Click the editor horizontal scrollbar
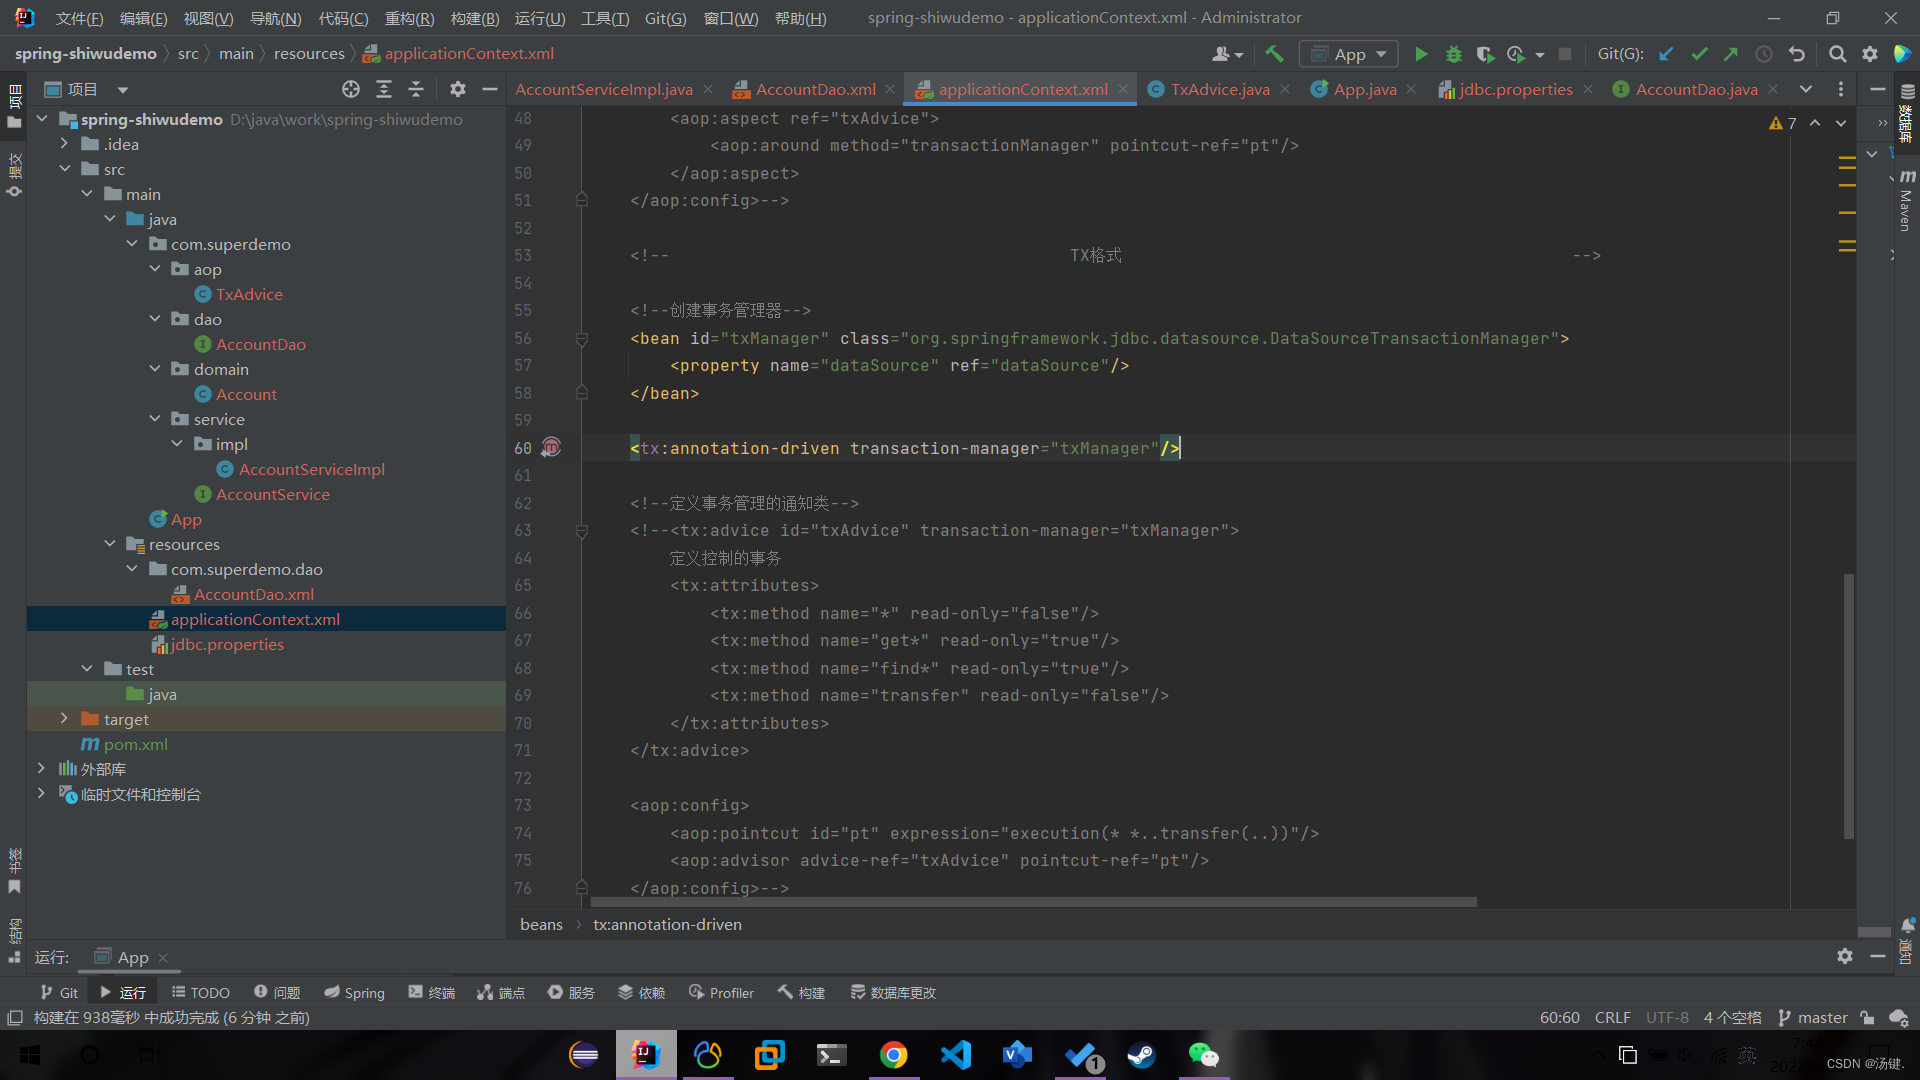The width and height of the screenshot is (1920, 1080). [x=1030, y=902]
